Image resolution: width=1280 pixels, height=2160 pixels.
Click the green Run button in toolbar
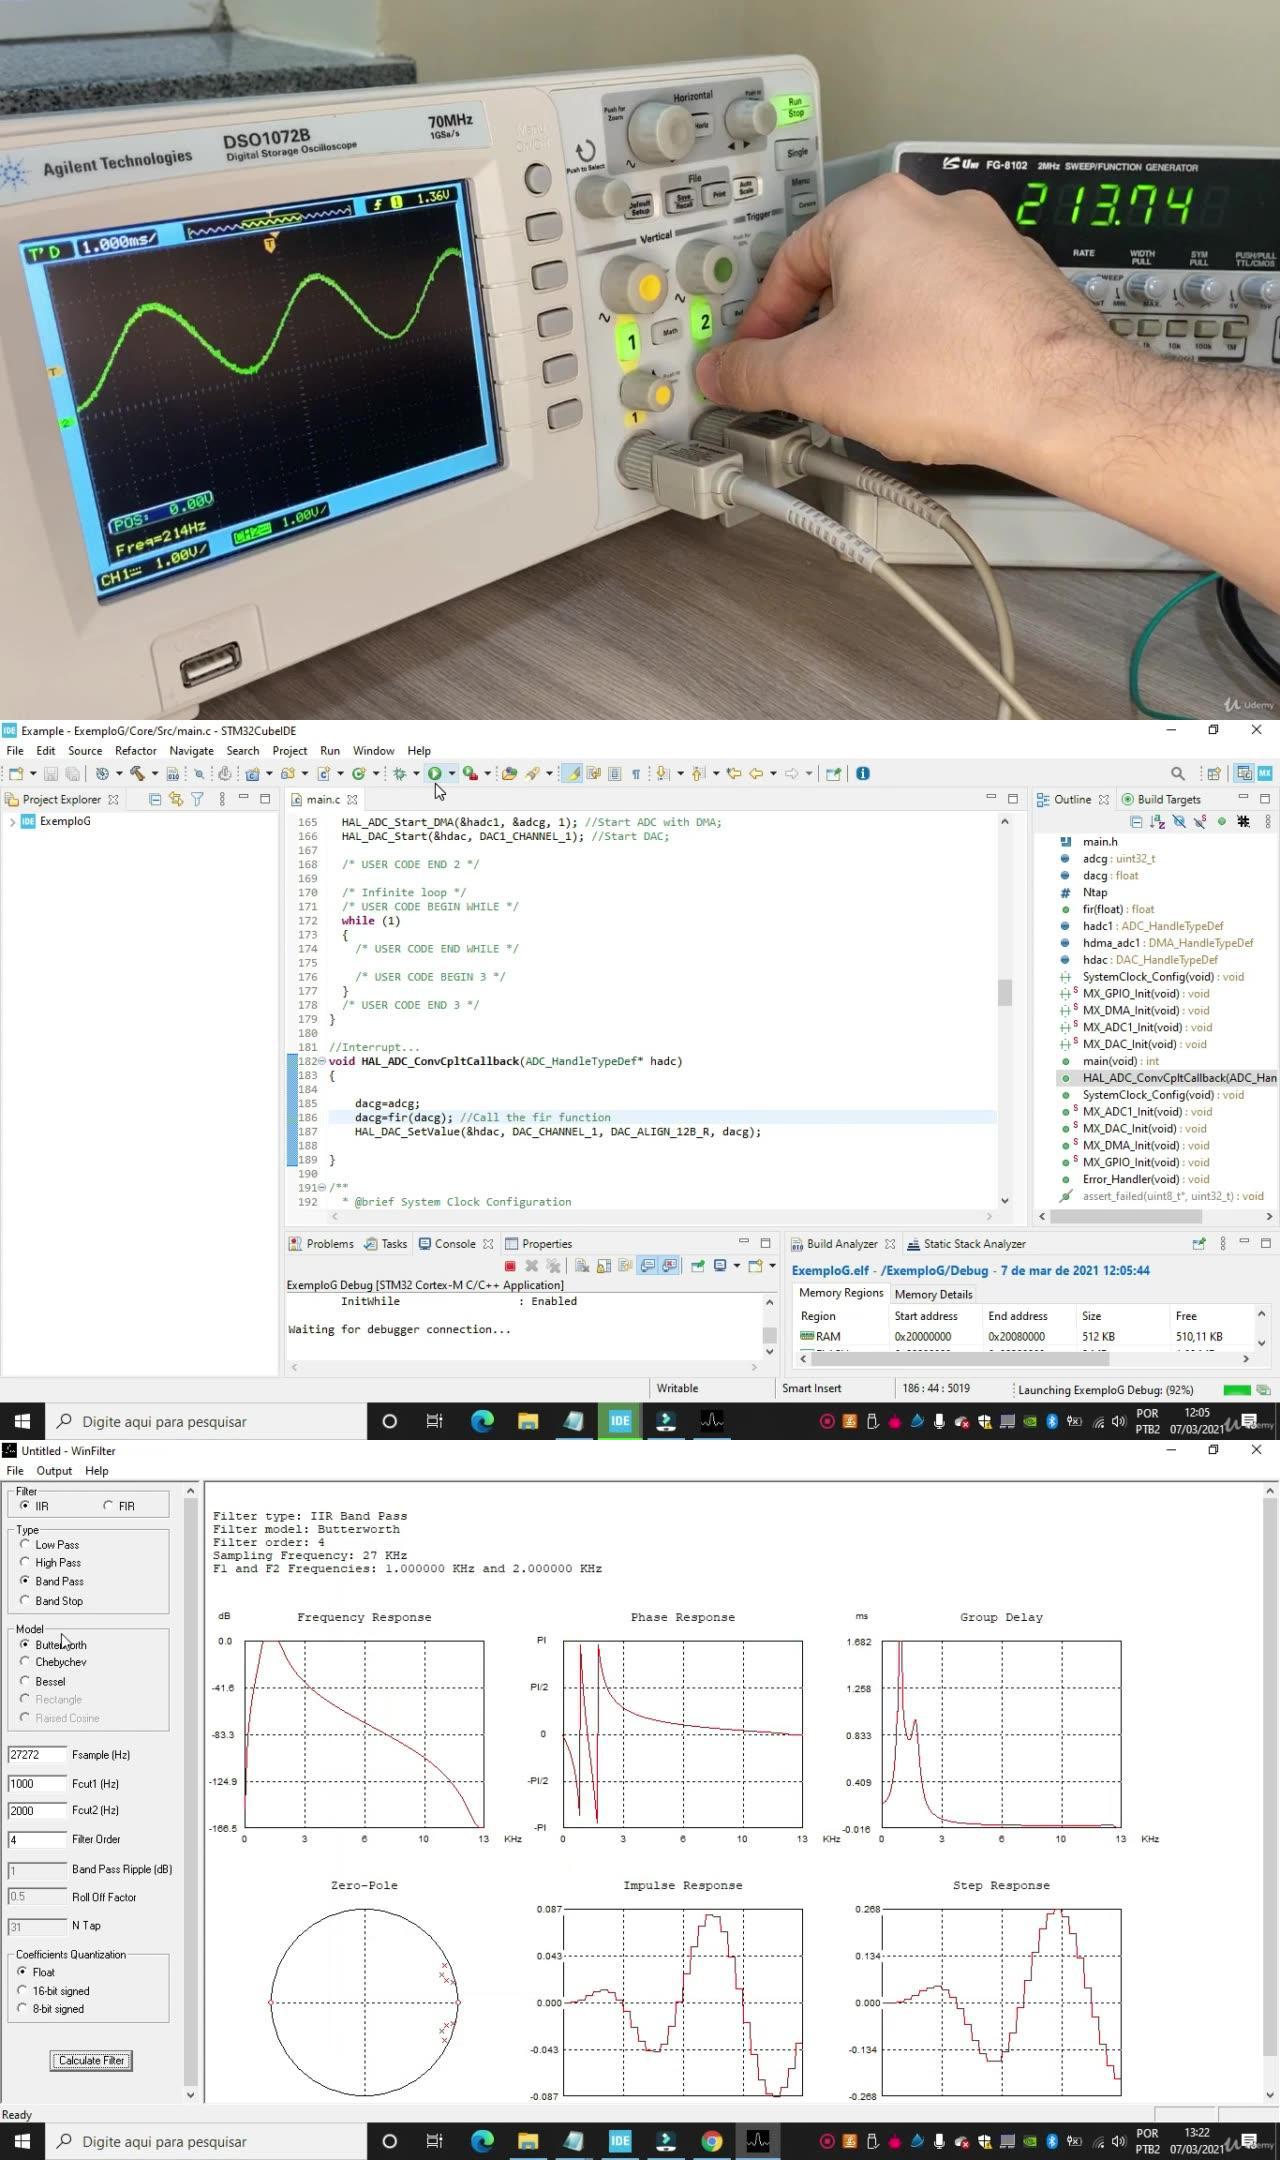pos(434,773)
